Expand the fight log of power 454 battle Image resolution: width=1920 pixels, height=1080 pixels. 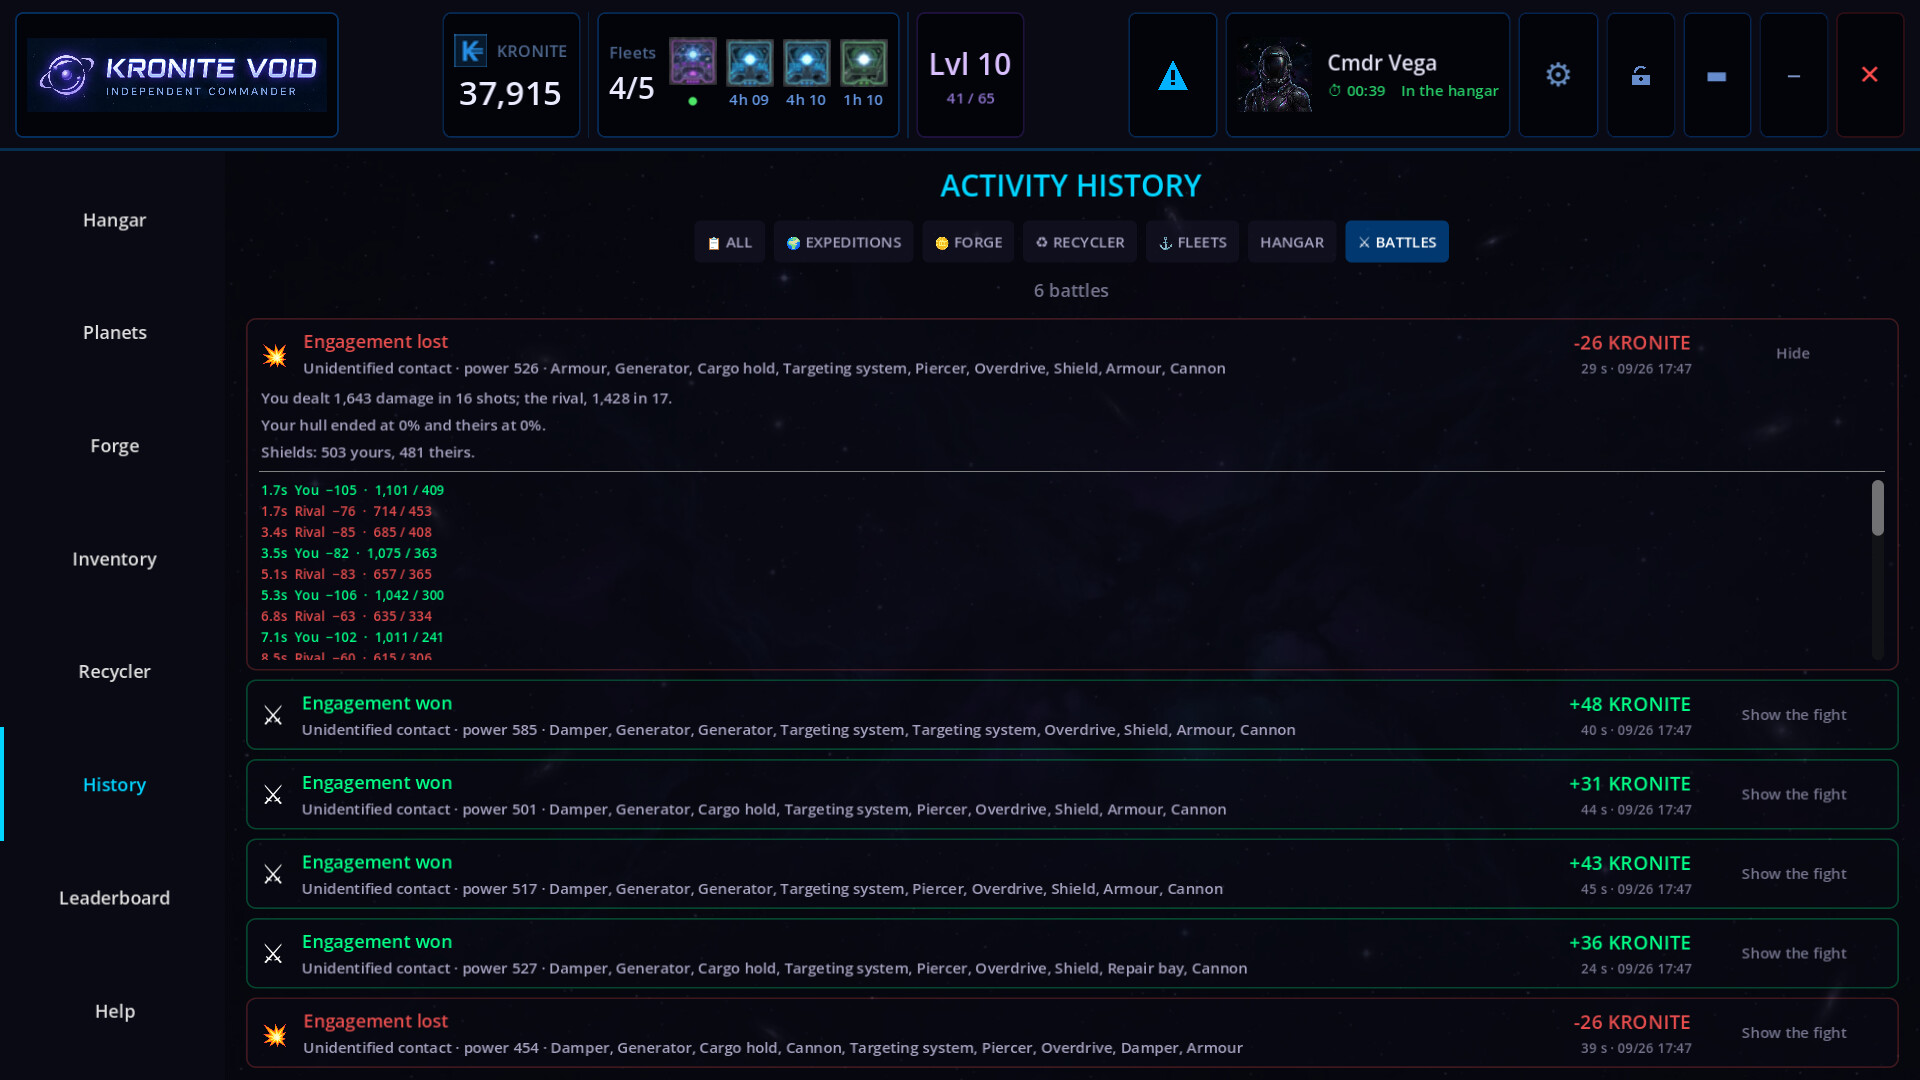(x=1793, y=1033)
